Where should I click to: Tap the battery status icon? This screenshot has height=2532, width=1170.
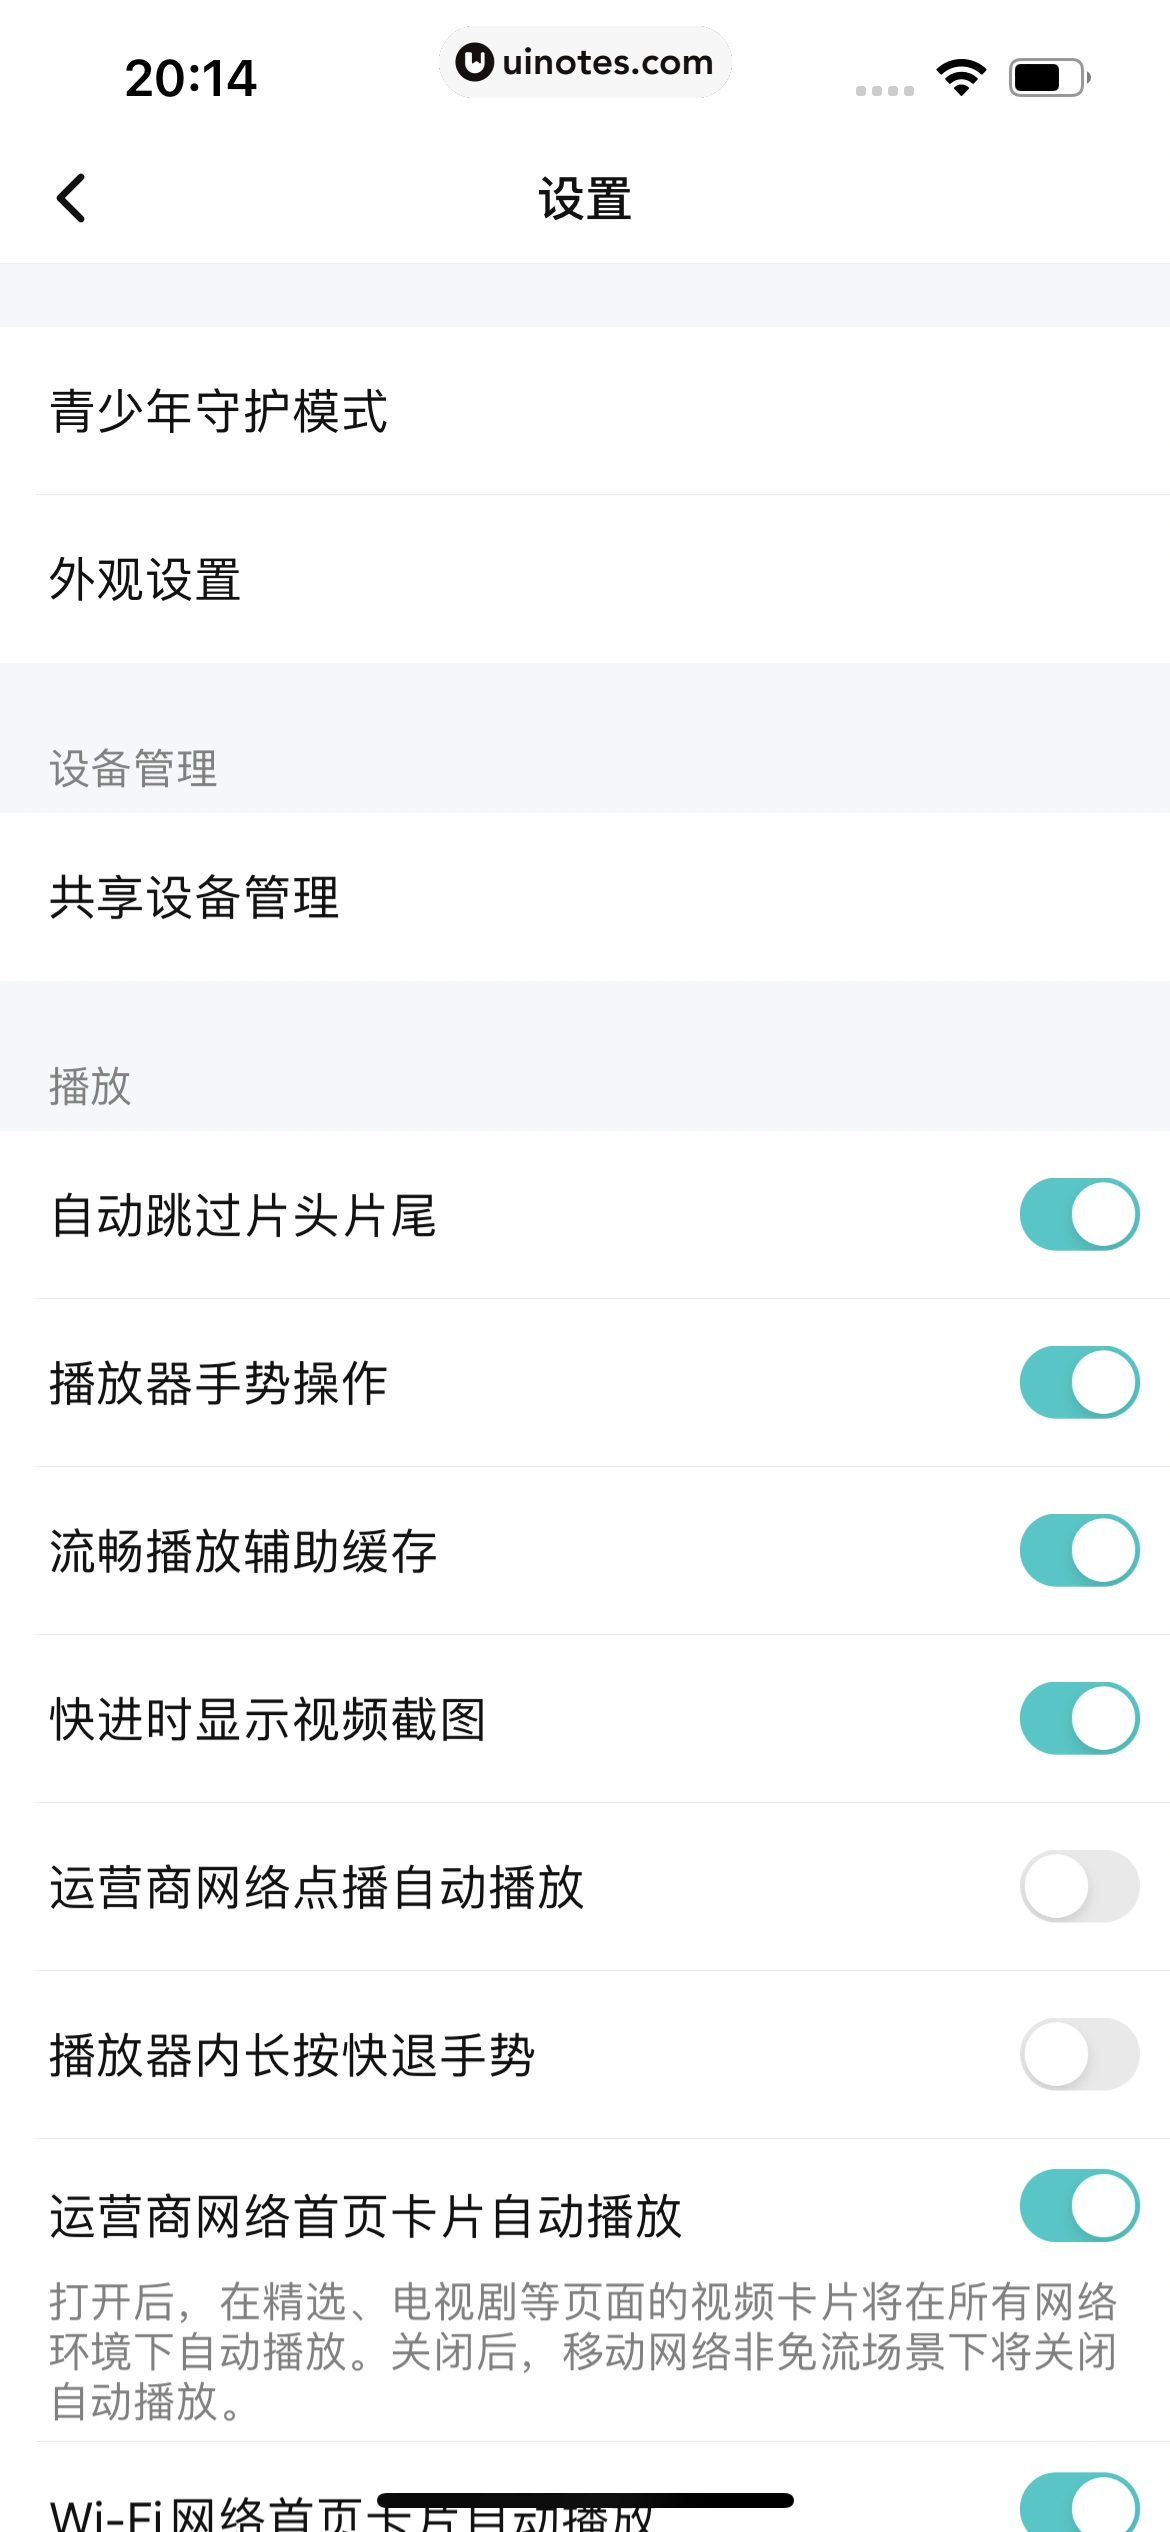[1049, 77]
